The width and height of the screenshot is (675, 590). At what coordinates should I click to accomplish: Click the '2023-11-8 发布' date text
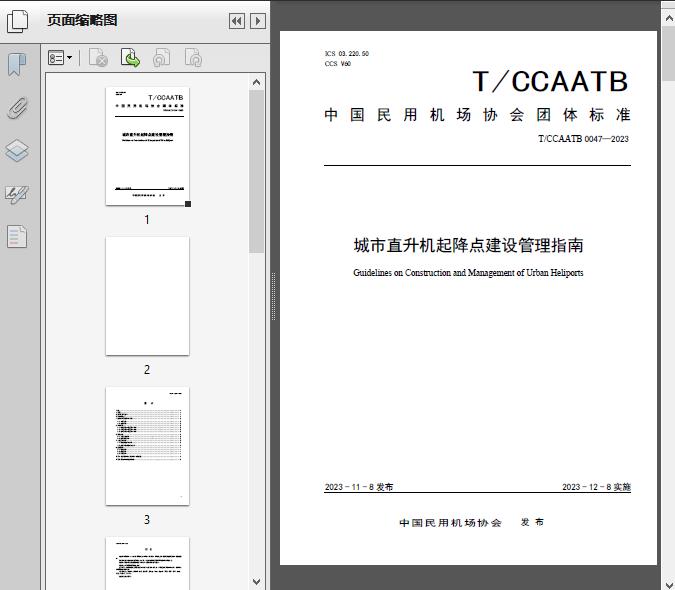(x=359, y=487)
